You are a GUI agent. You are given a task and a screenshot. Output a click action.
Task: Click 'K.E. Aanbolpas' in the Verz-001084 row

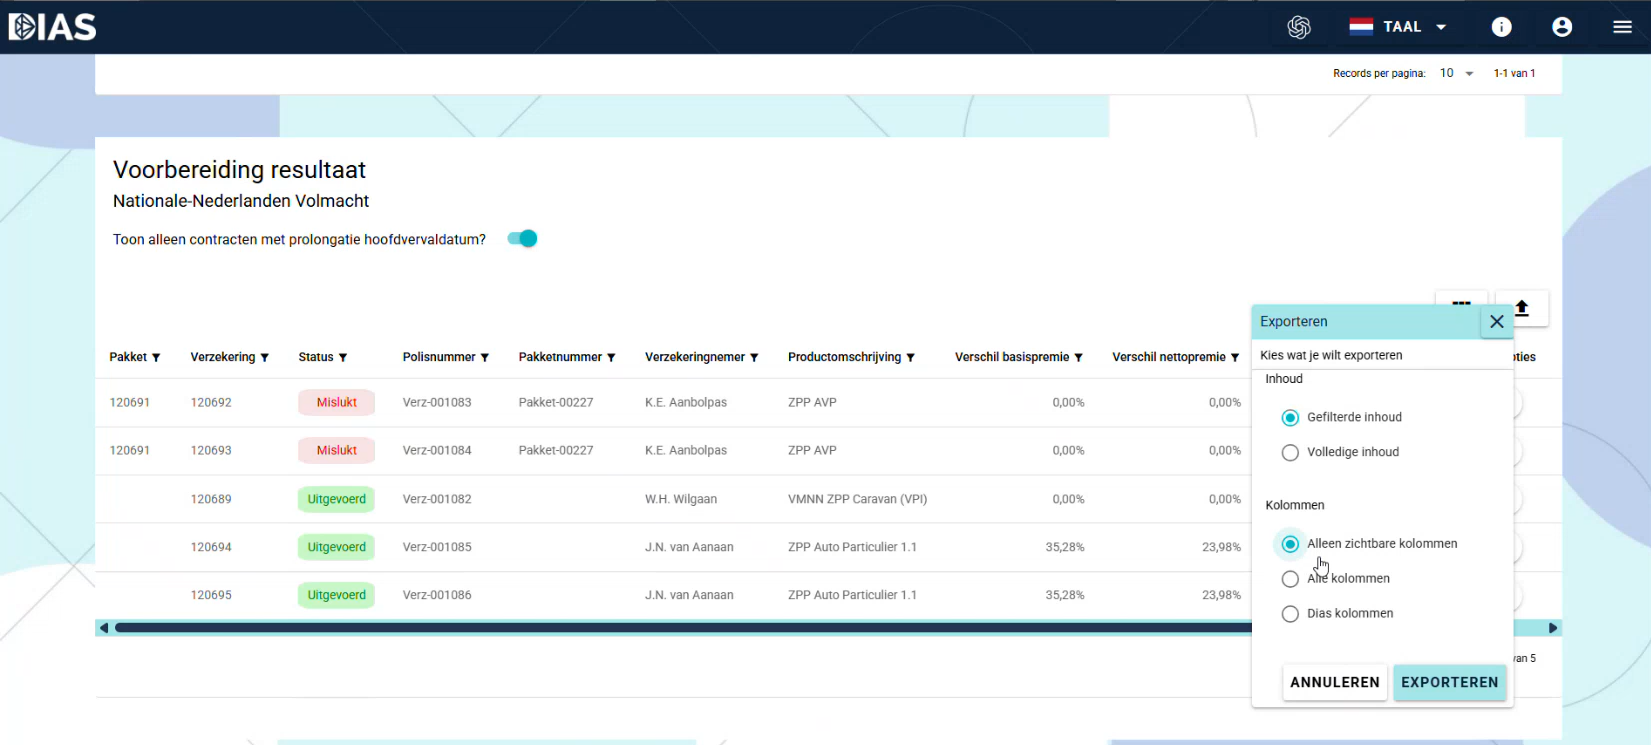tap(686, 451)
